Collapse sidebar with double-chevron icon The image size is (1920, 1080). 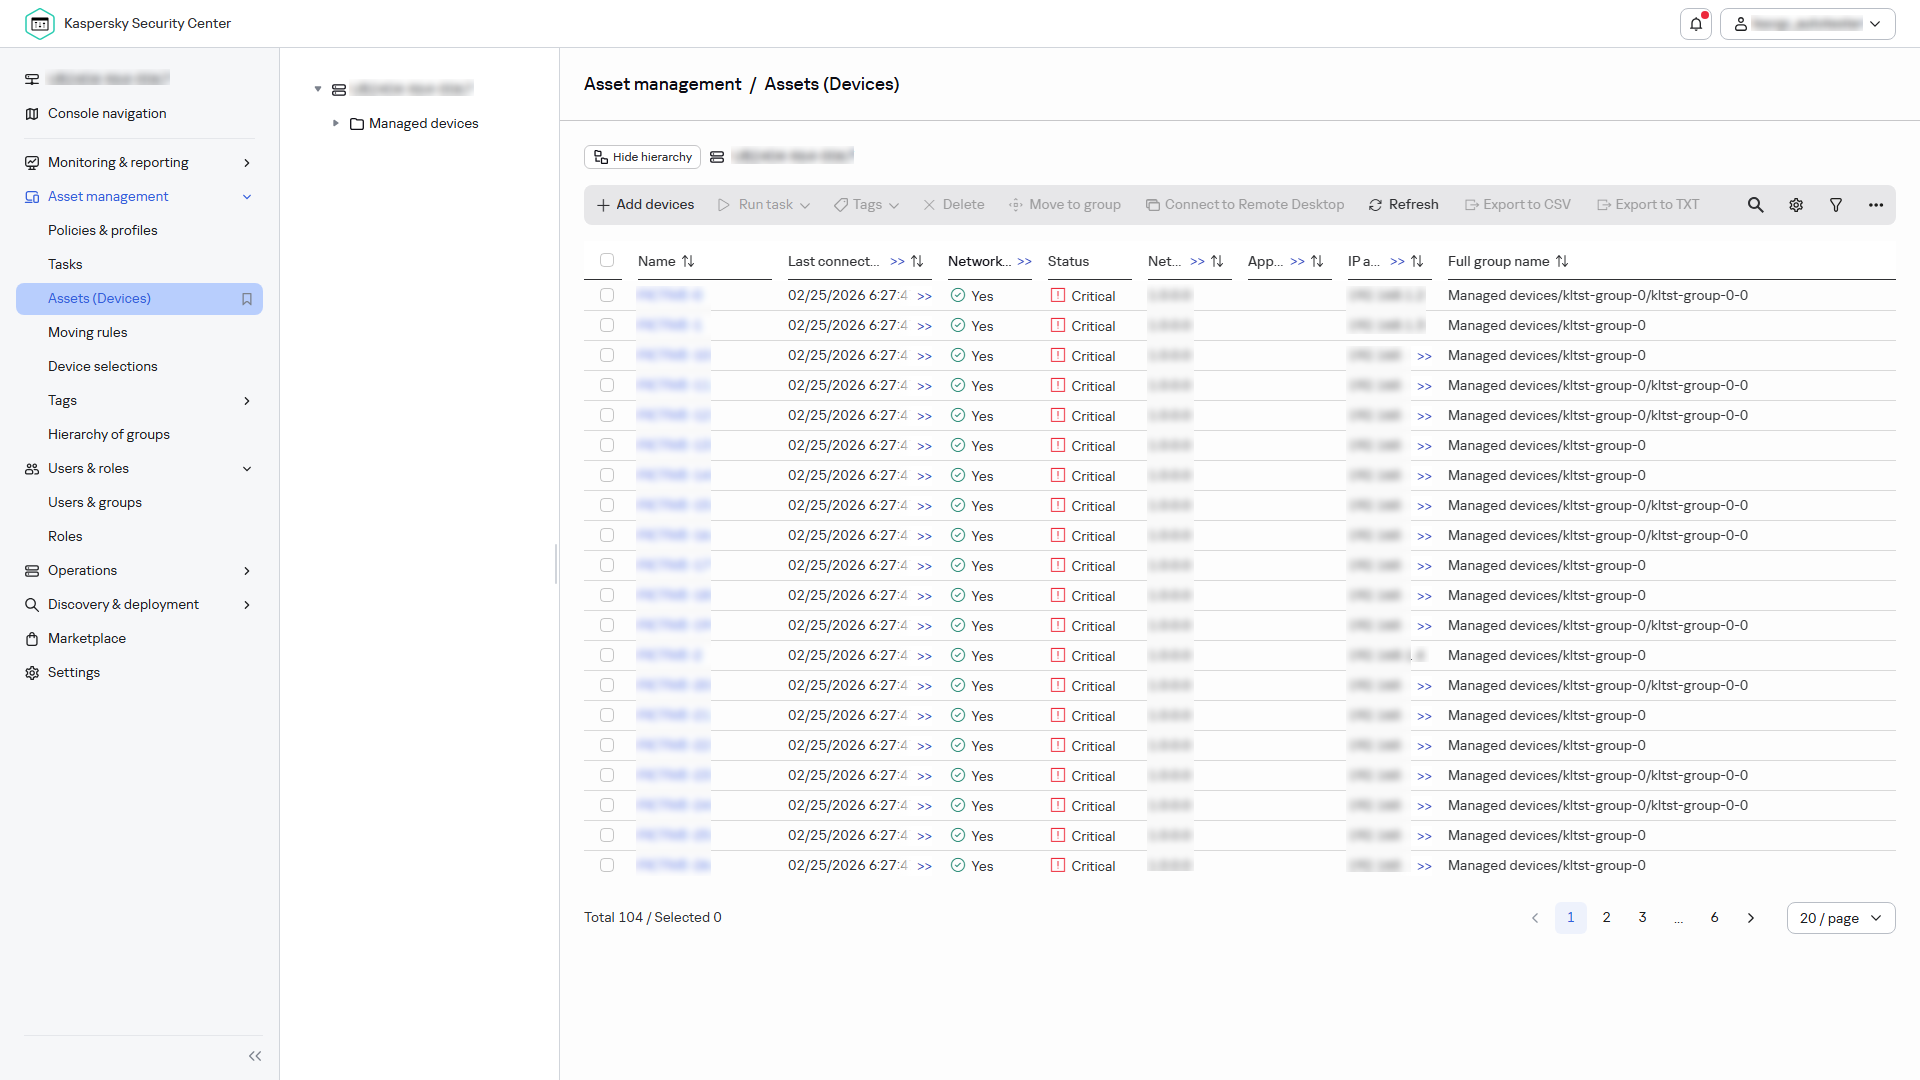255,1056
